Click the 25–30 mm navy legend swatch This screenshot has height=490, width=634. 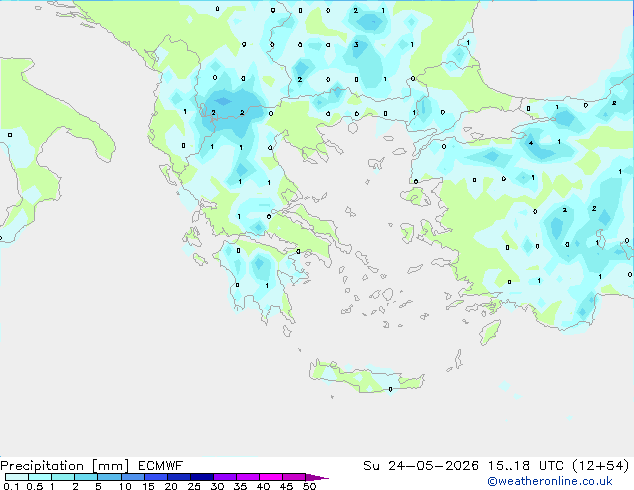(x=201, y=477)
